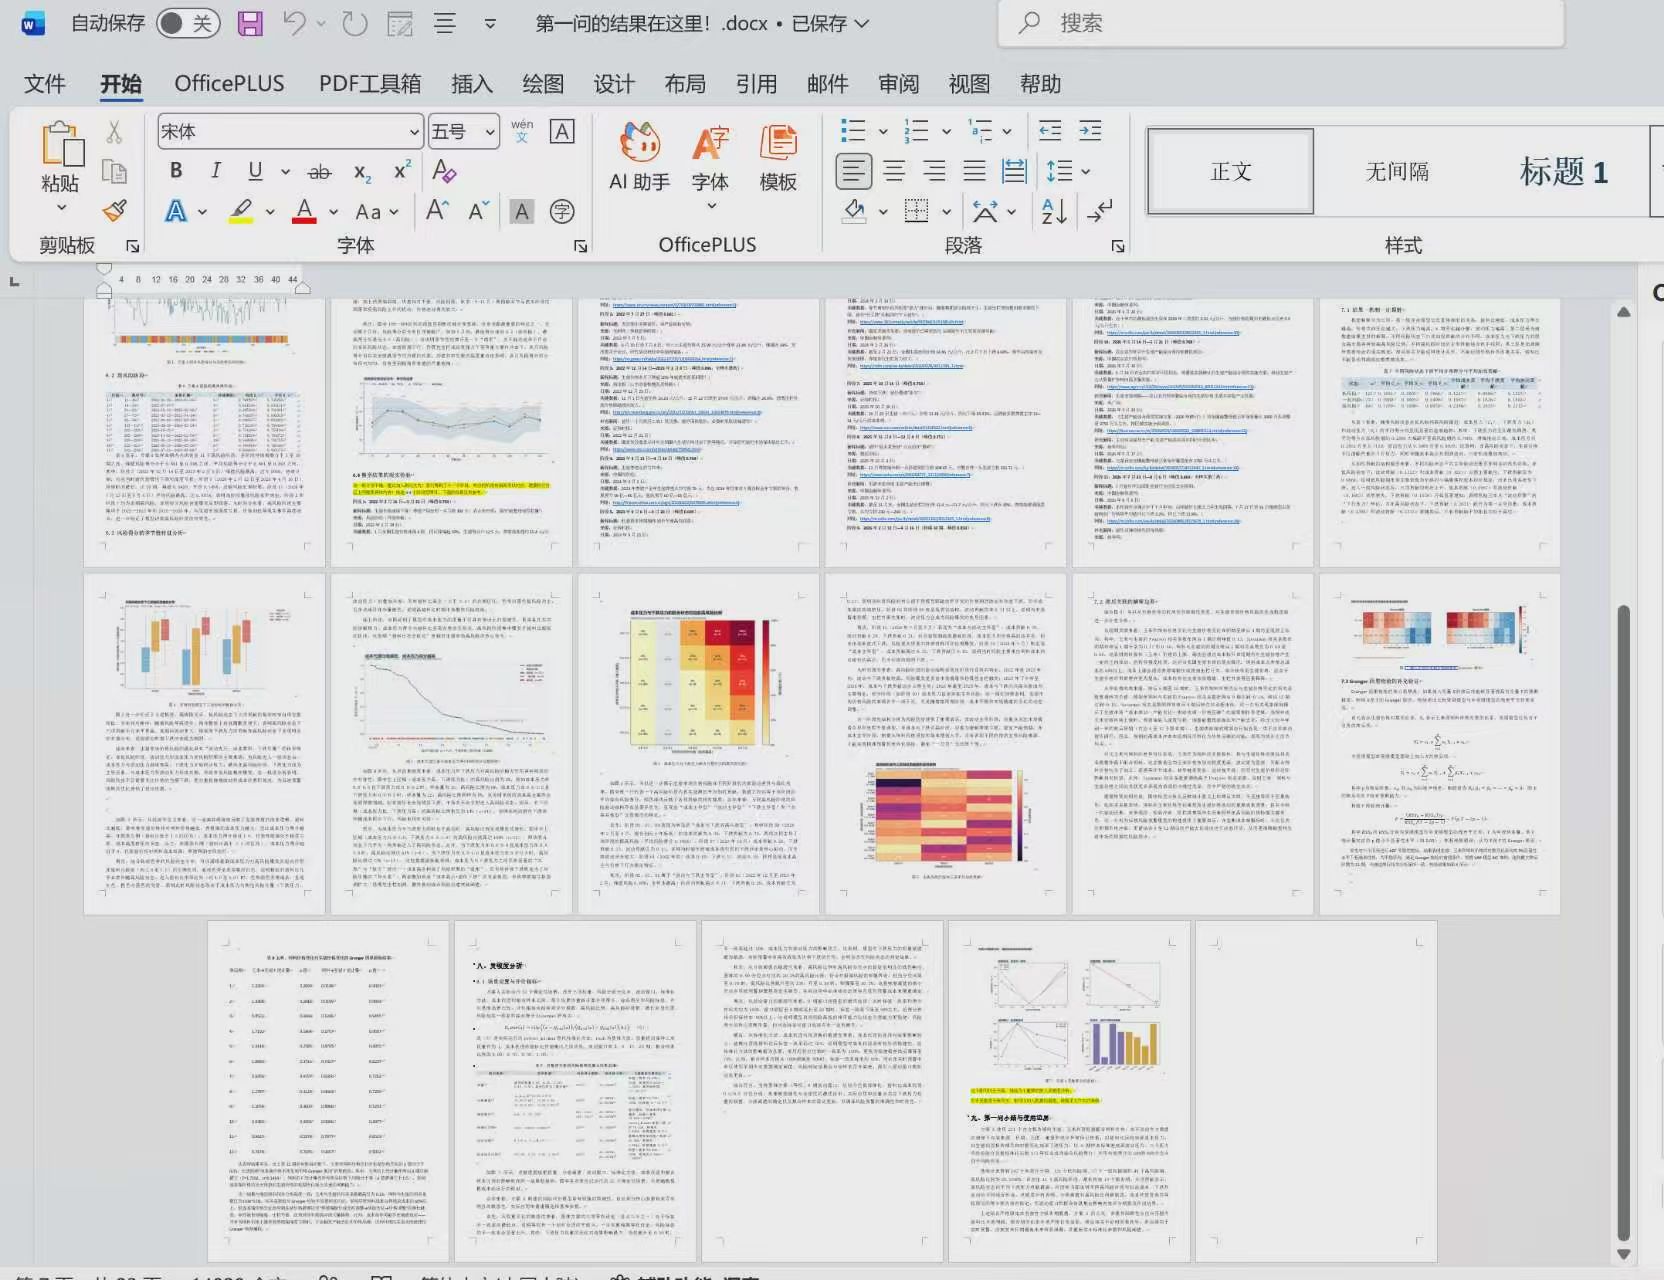Toggle character shading button

click(x=521, y=211)
